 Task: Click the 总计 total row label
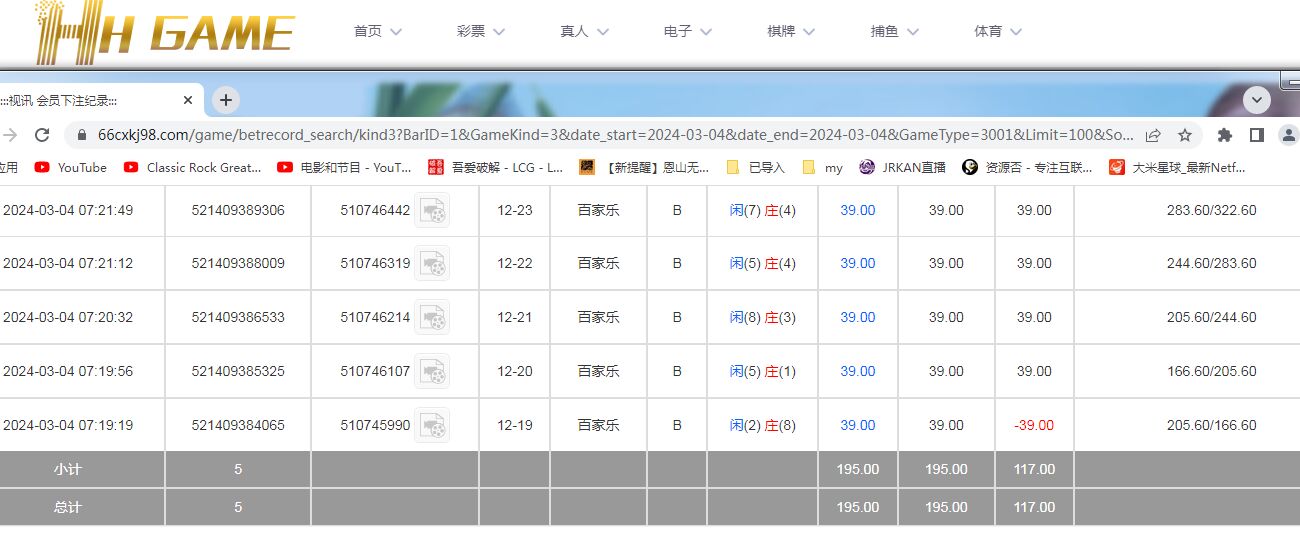(x=68, y=507)
